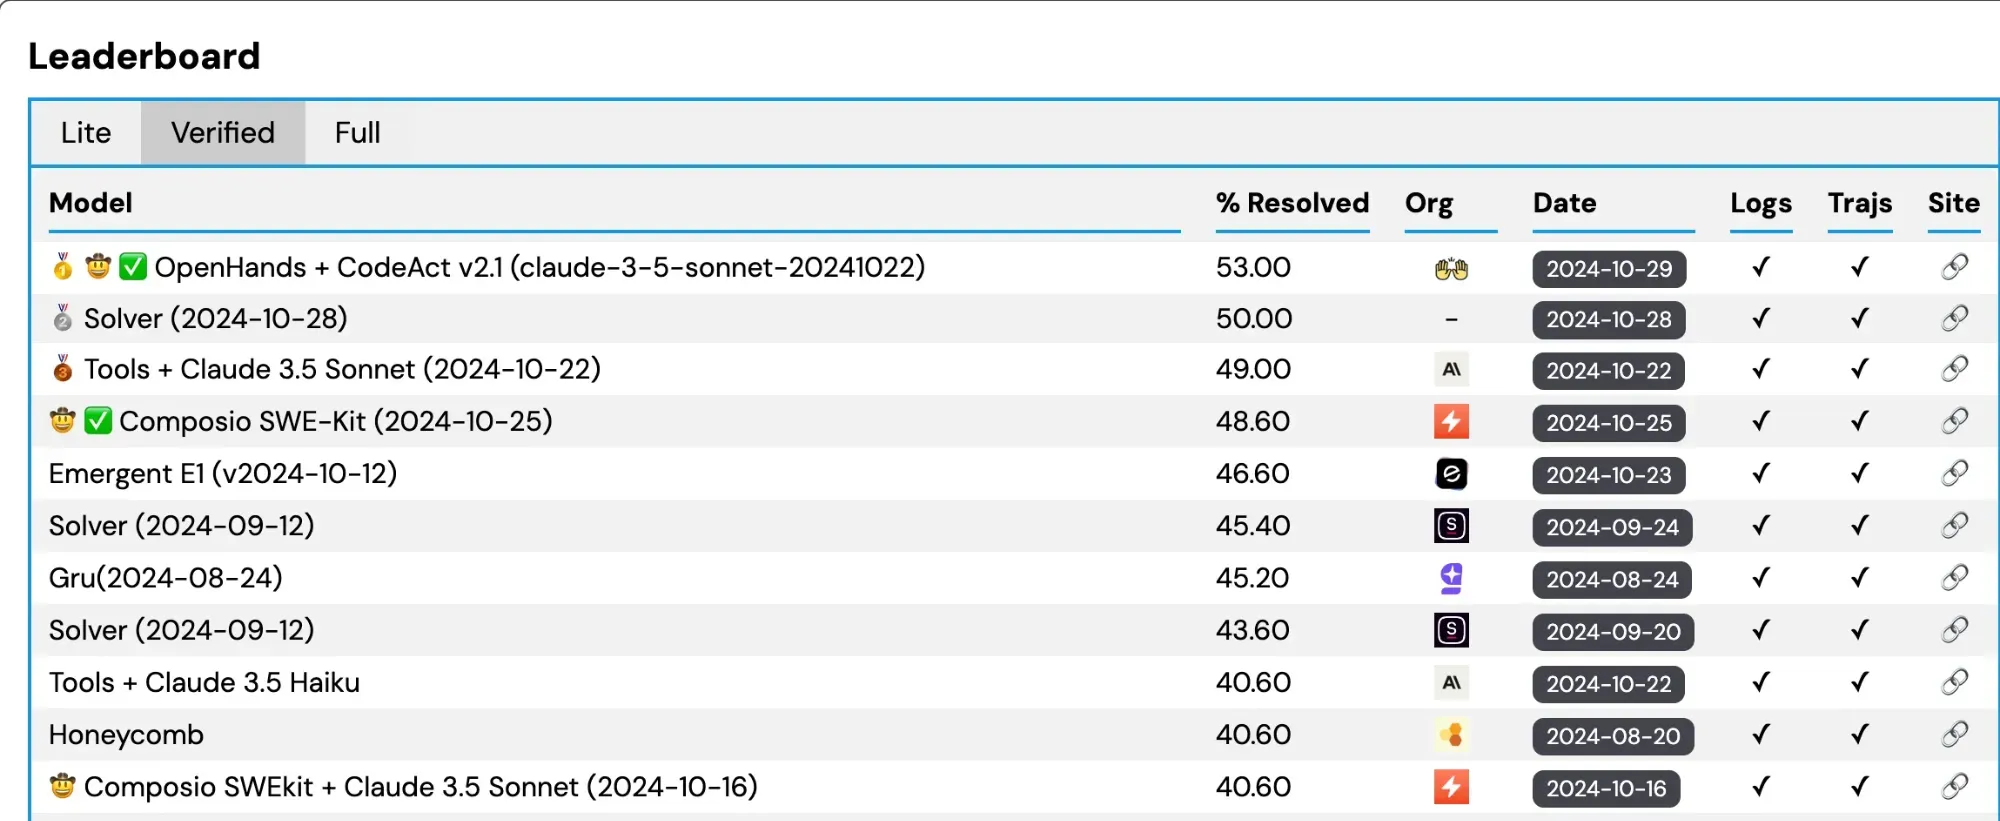Select model name "Tools + Claude 3.5 Haiku"
This screenshot has width=2000, height=821.
coord(204,682)
